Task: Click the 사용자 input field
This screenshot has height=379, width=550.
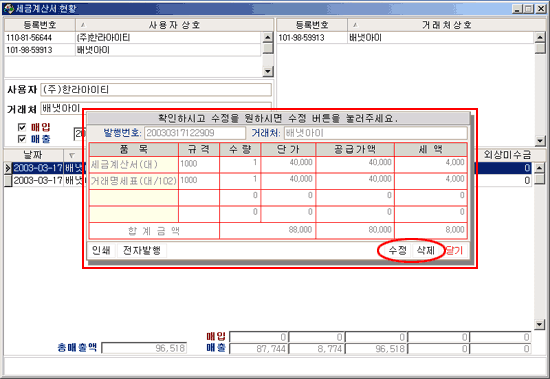Action: pyautogui.click(x=156, y=90)
